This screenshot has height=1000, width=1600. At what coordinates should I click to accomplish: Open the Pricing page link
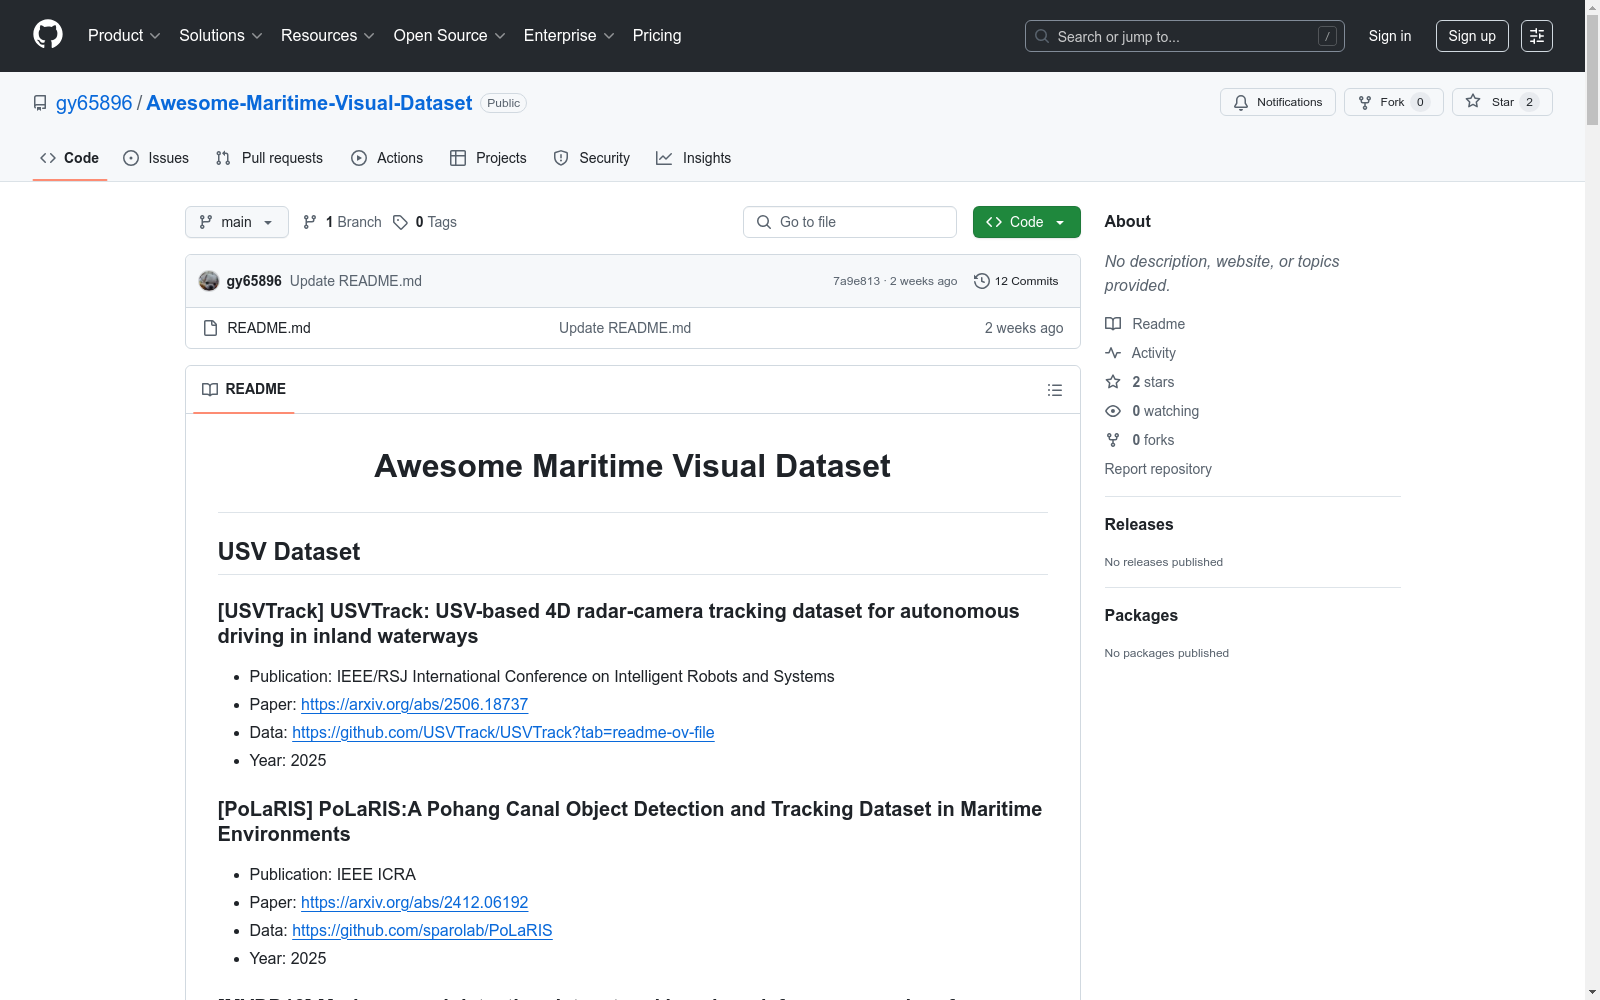657,36
